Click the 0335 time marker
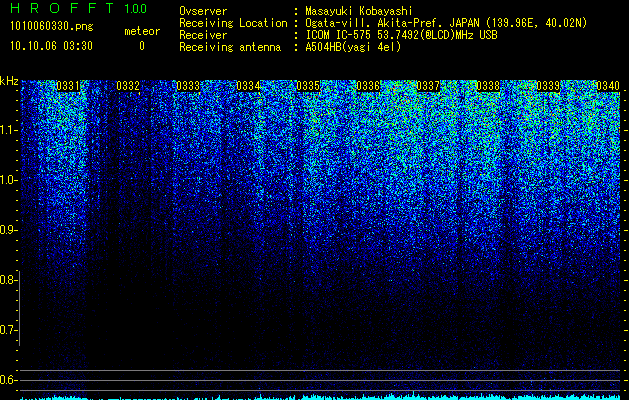The image size is (629, 400). tap(308, 86)
